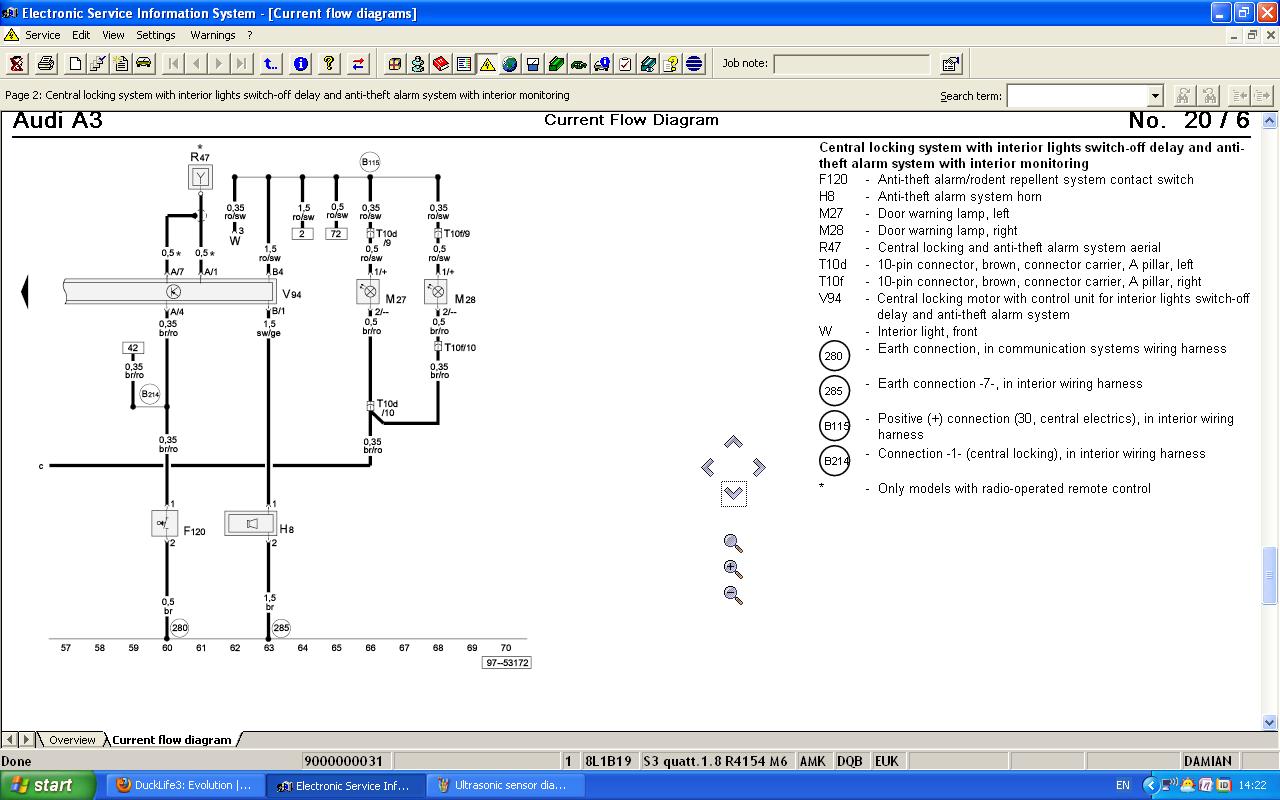Click the blue 't..' toolbar icon

pyautogui.click(x=270, y=64)
